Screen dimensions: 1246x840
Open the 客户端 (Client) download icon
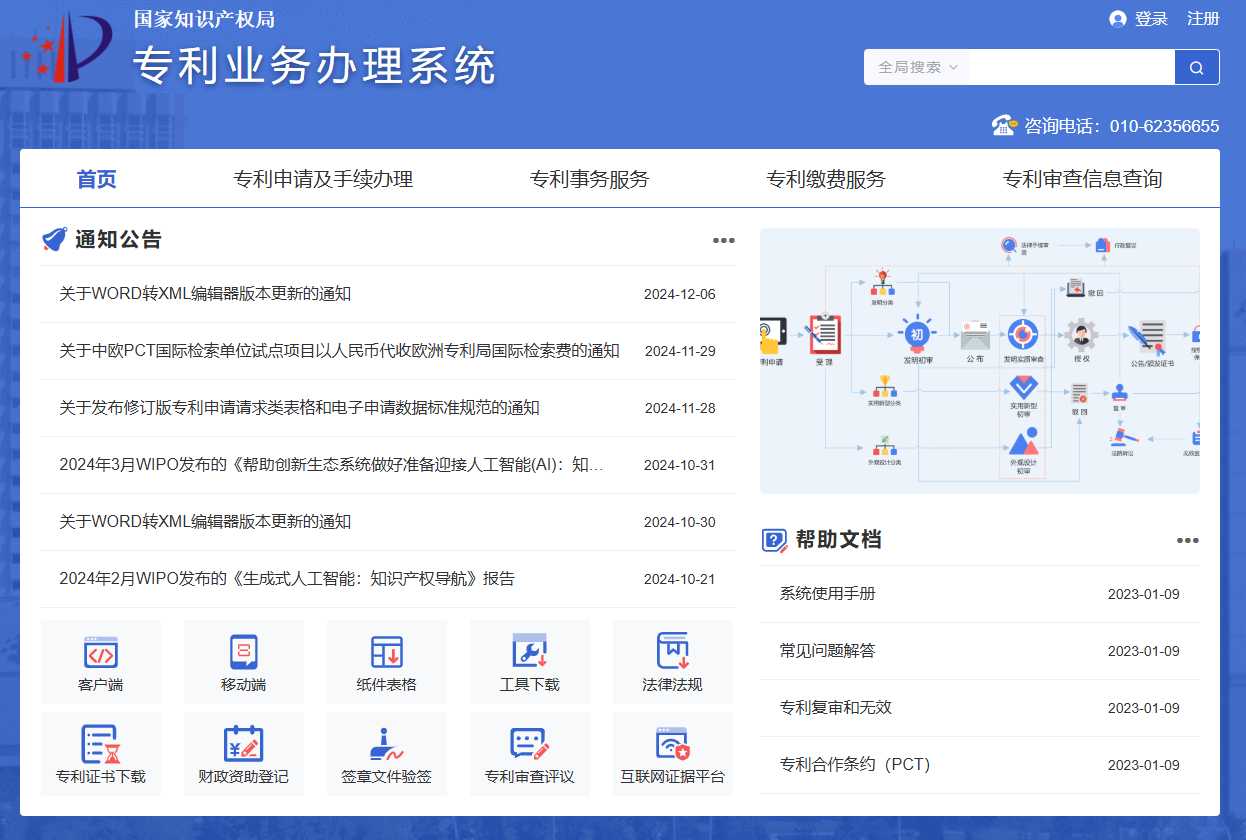(x=100, y=662)
